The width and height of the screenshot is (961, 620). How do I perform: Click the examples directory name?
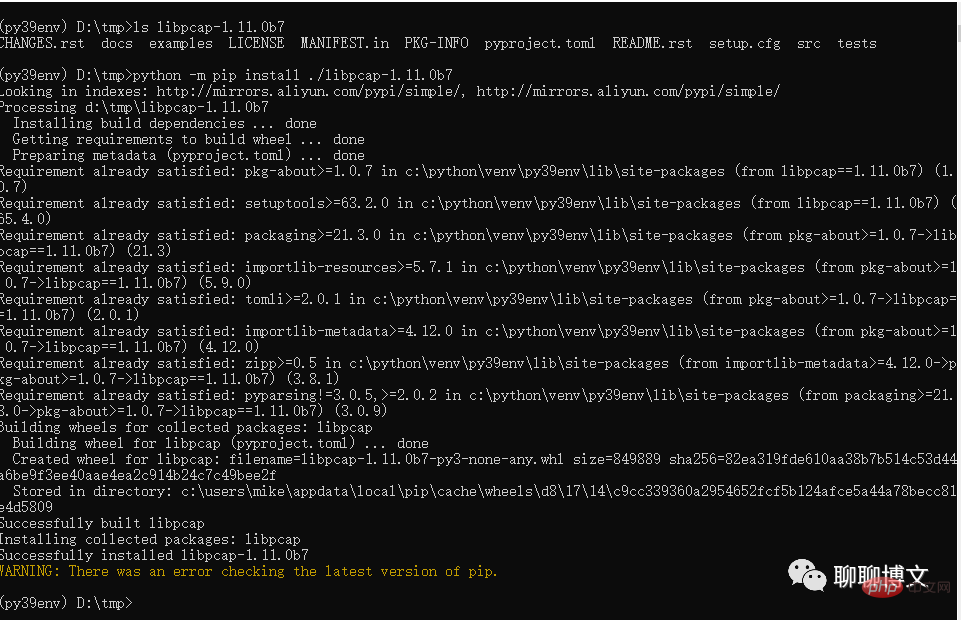(x=181, y=43)
